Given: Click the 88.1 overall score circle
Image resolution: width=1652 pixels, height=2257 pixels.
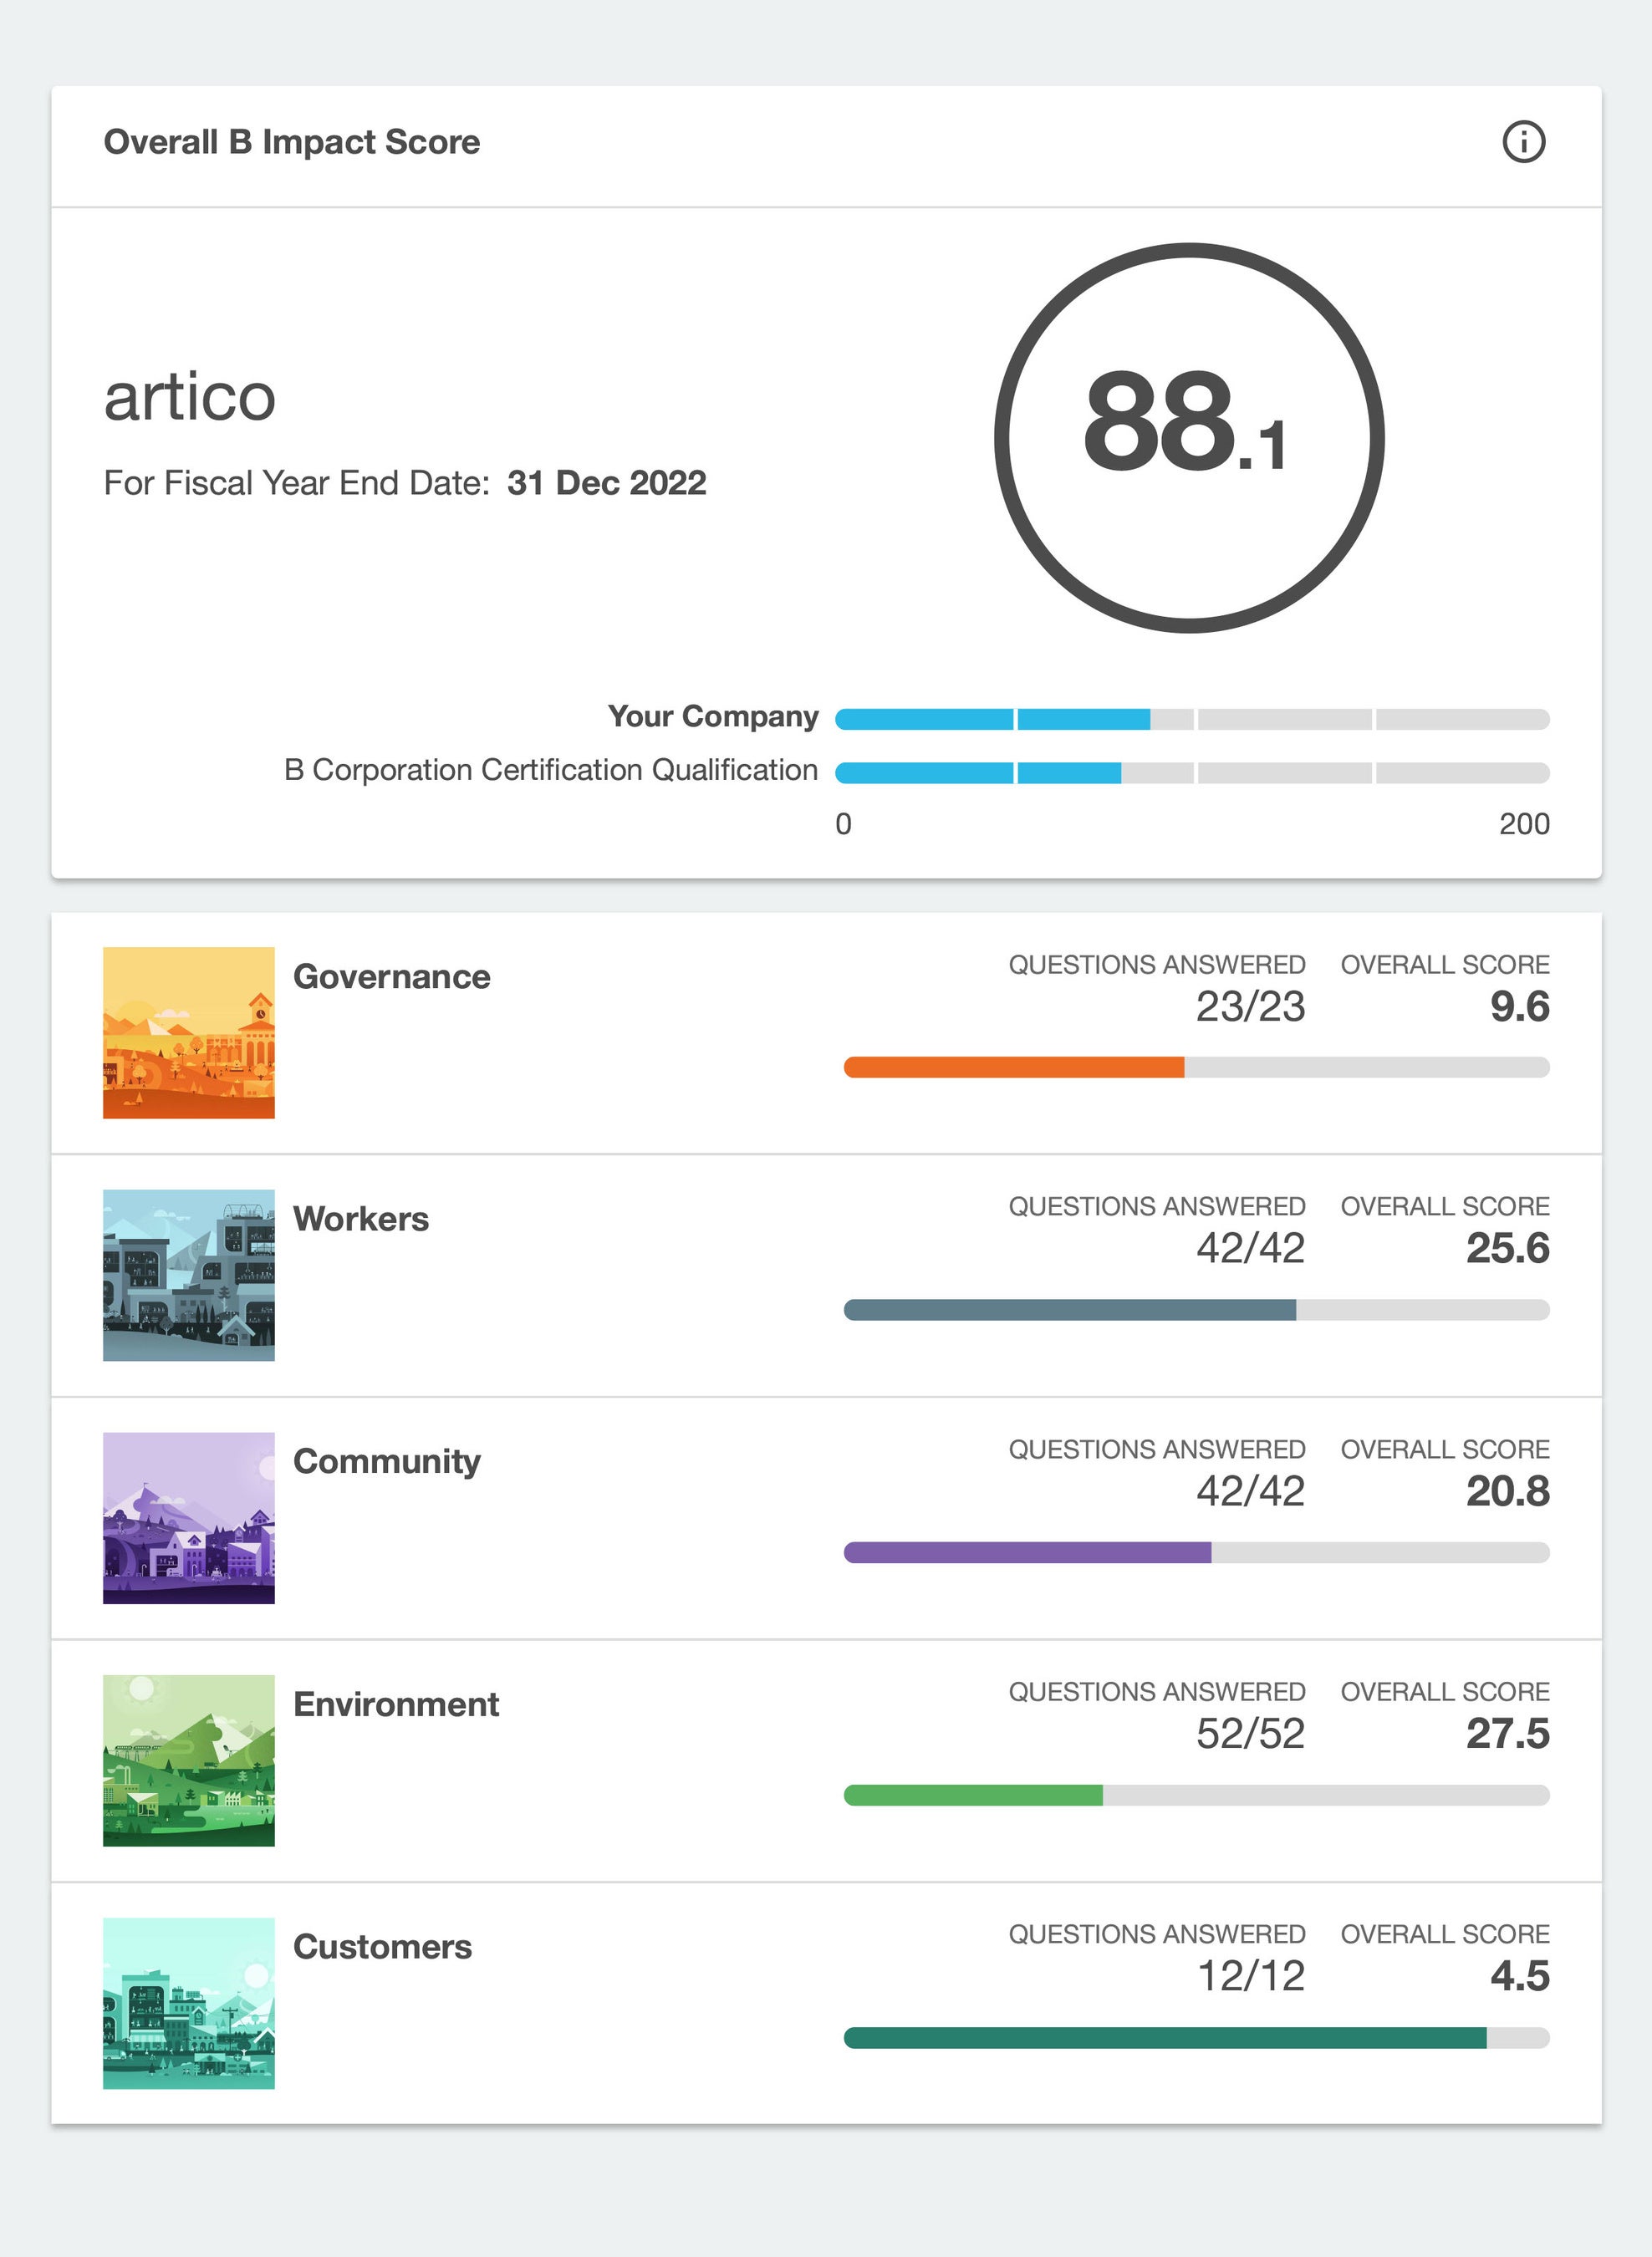Looking at the screenshot, I should coord(1189,438).
